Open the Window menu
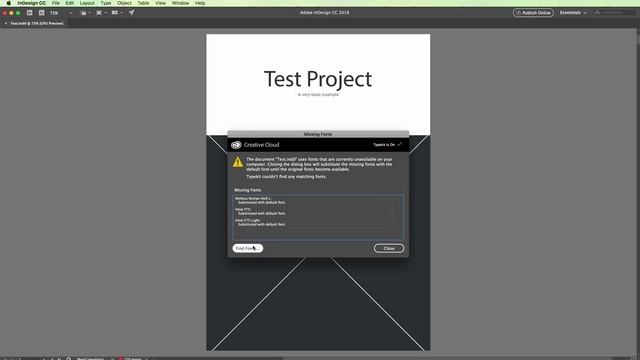640x360 pixels. coord(180,3)
